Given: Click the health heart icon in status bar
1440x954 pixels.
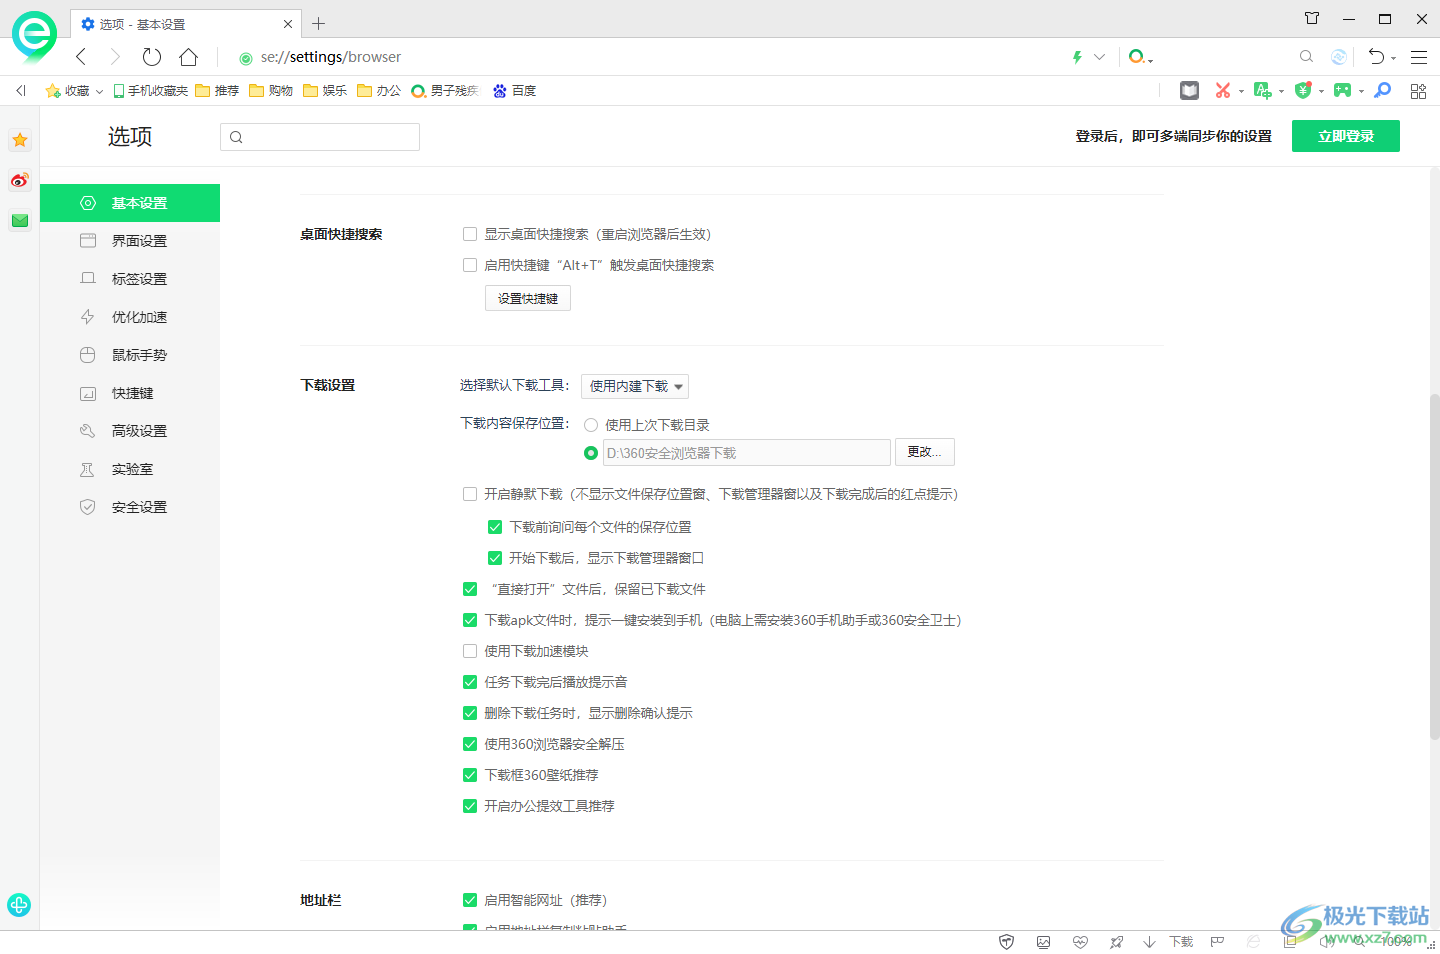Looking at the screenshot, I should (x=1080, y=942).
